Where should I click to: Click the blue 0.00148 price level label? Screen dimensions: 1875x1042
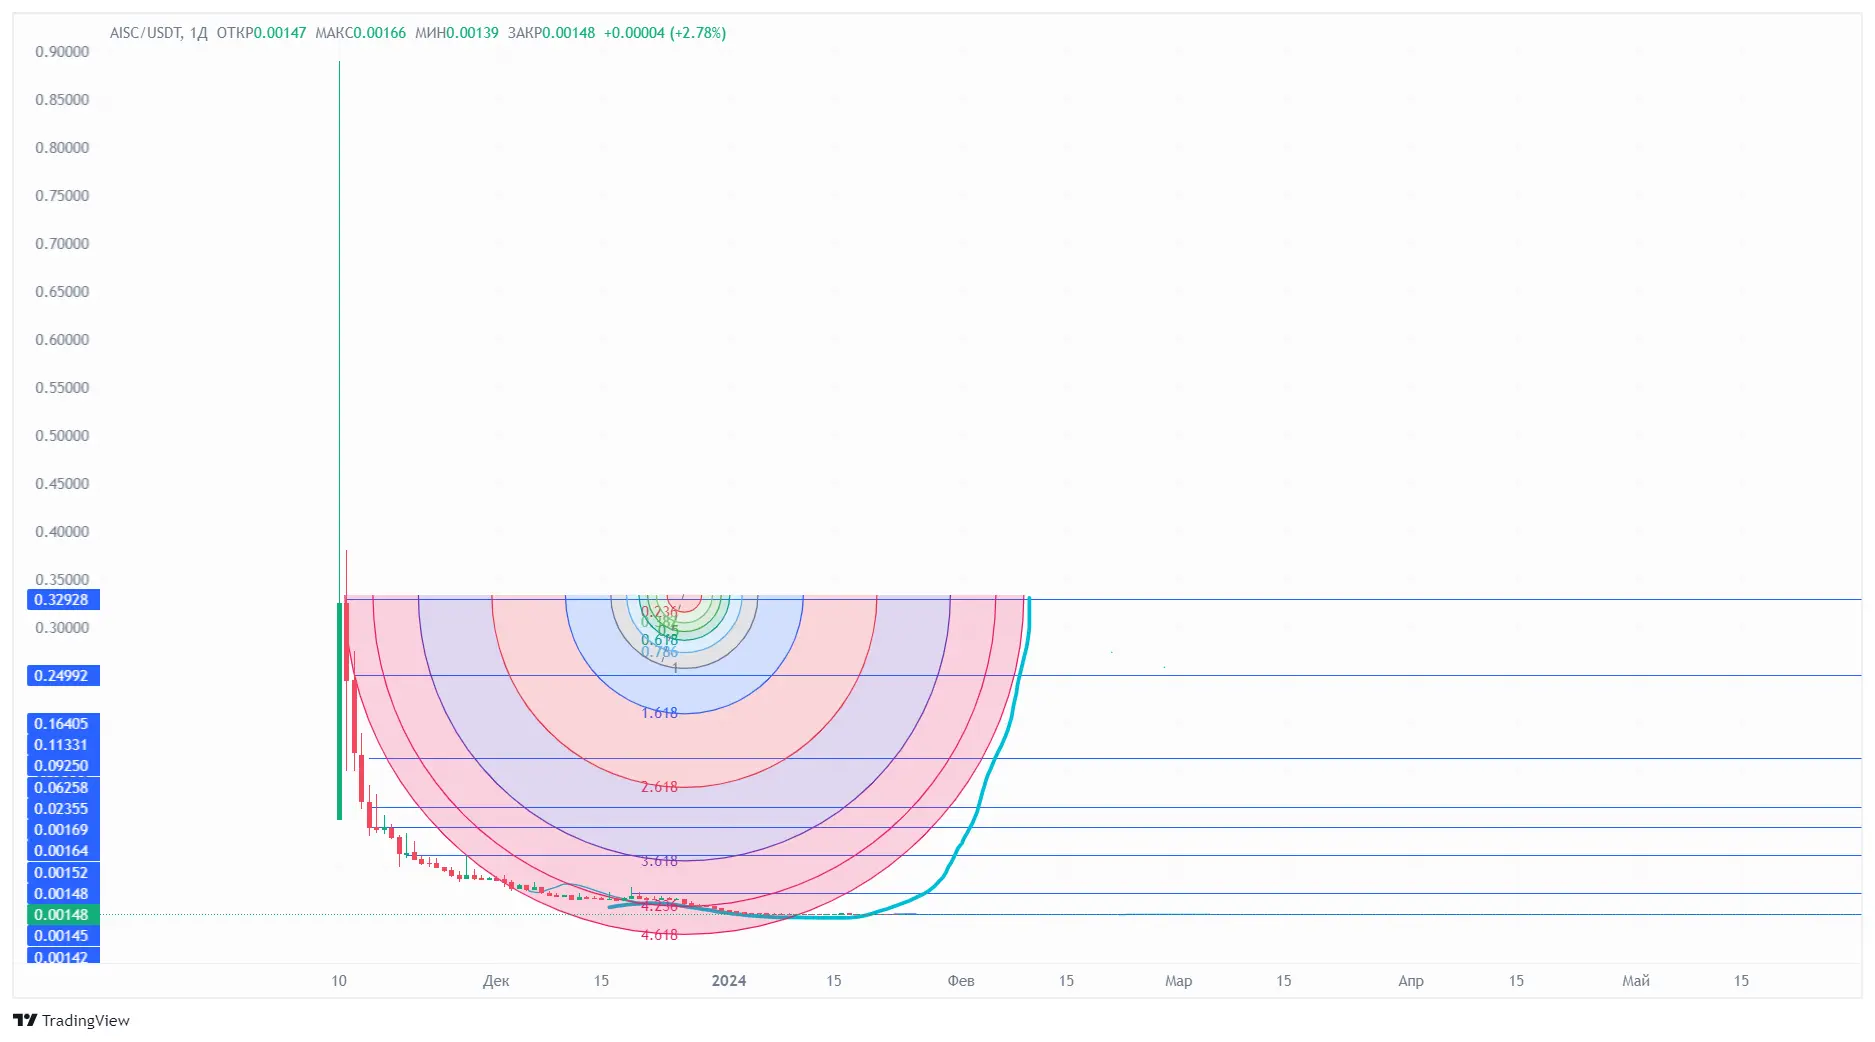pyautogui.click(x=63, y=894)
